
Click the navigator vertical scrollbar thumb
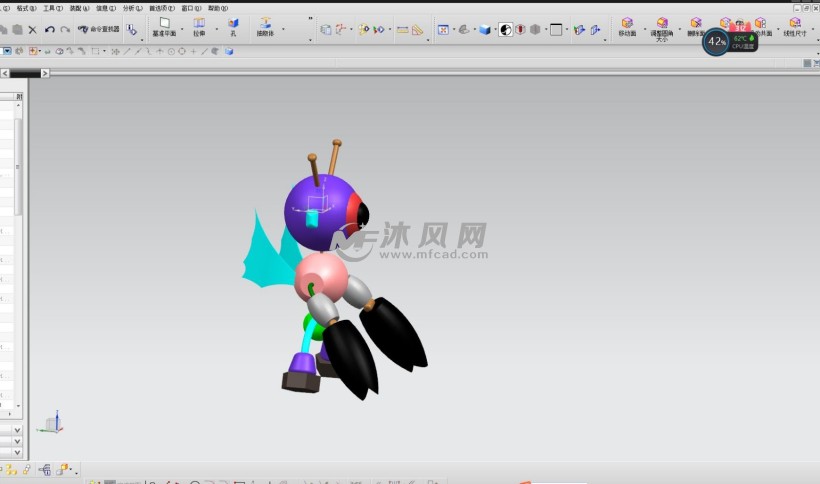coord(18,167)
